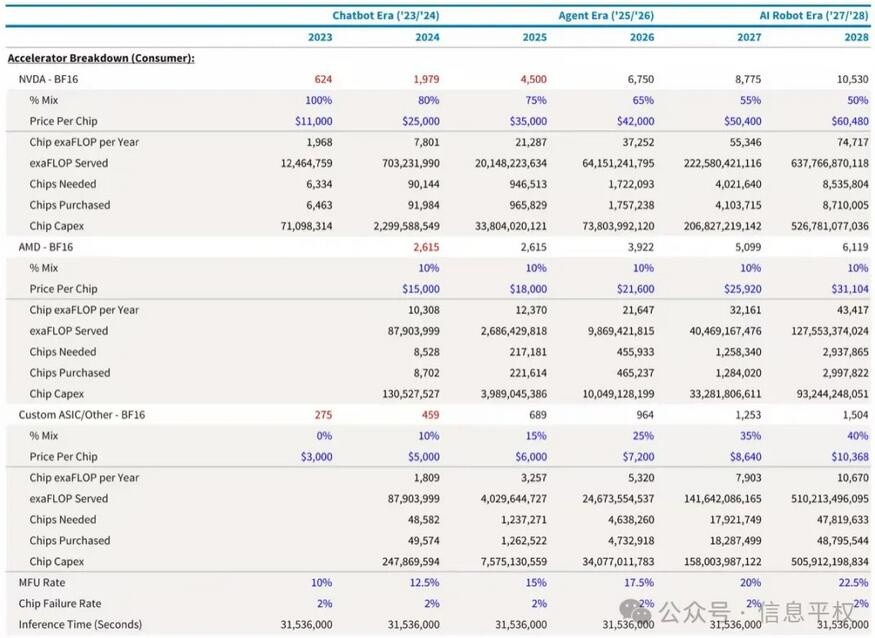Click the $11,000 NVDA price per chip cell
The image size is (875, 638).
[309, 120]
